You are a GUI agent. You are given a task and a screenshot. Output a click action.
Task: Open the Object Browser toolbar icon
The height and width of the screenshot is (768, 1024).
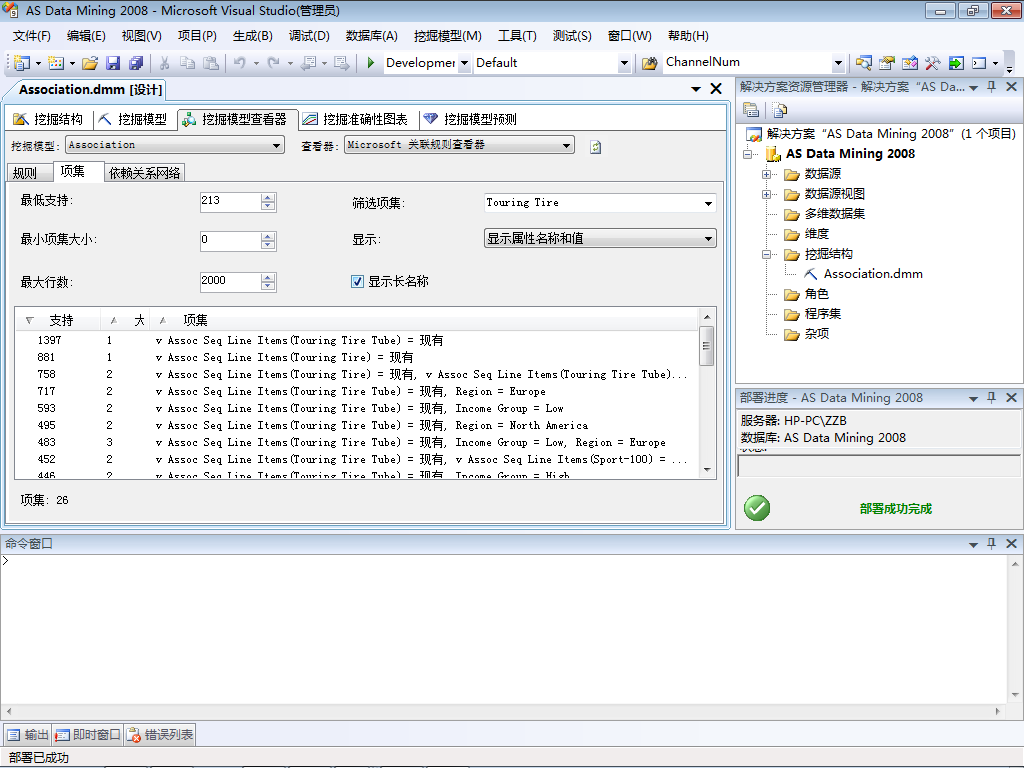coord(909,63)
